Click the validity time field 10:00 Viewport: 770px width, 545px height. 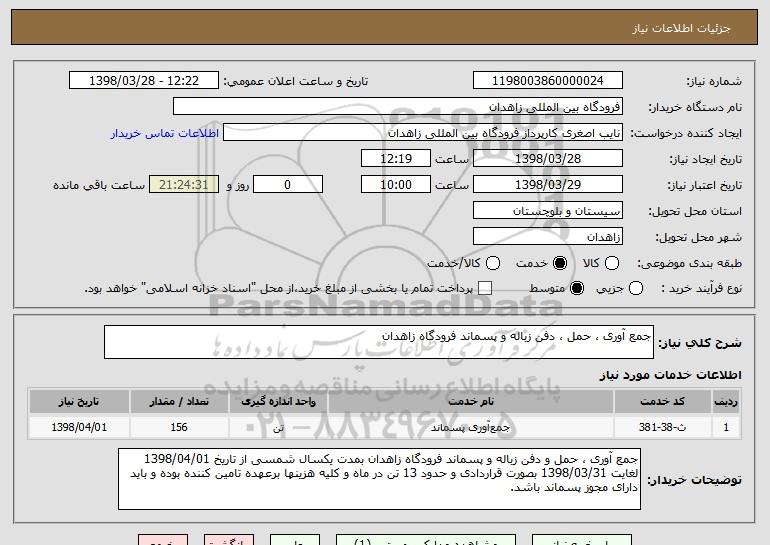396,185
